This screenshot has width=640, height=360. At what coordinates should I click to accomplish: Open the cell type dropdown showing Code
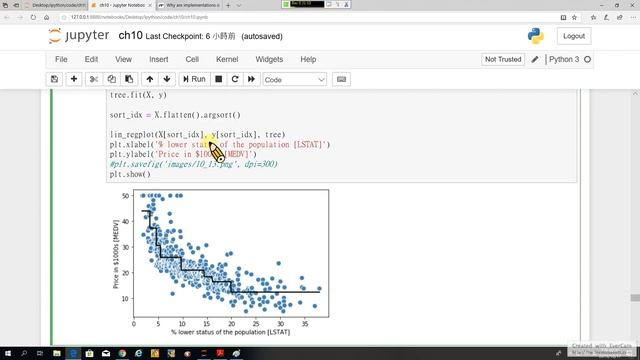click(295, 80)
